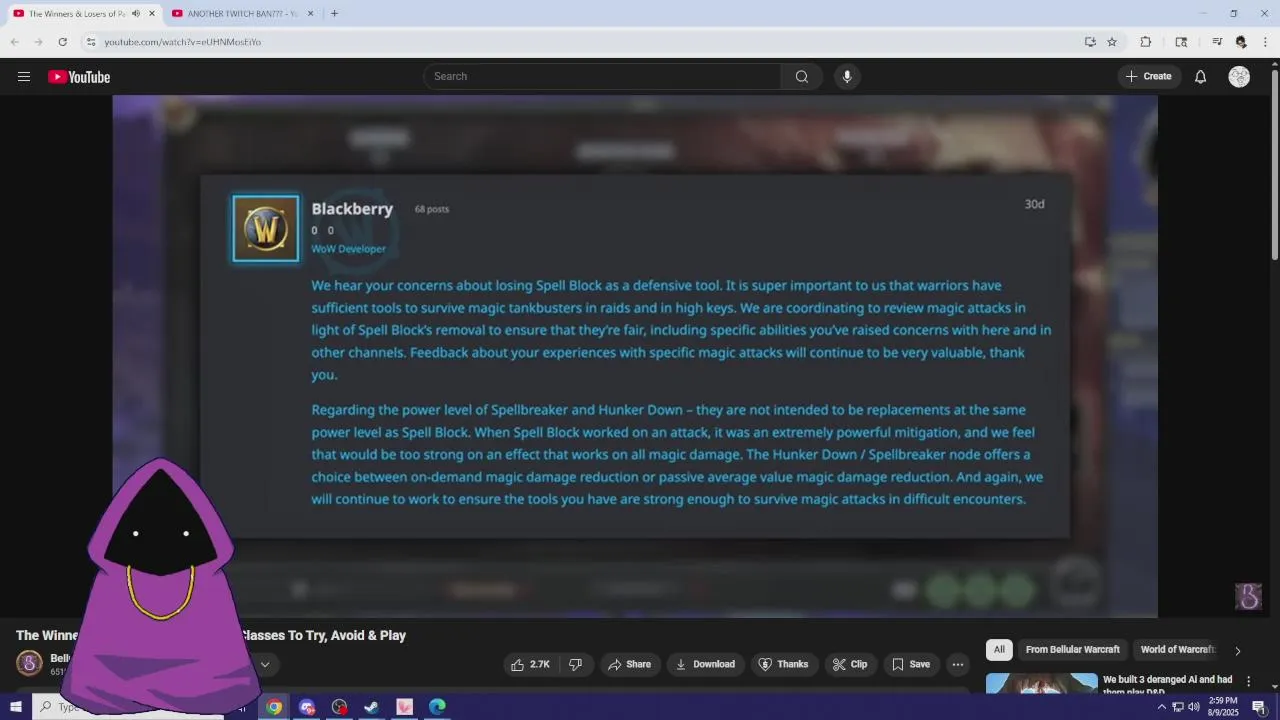The height and width of the screenshot is (720, 1280).
Task: Focus the YouTube search field
Action: click(x=602, y=77)
